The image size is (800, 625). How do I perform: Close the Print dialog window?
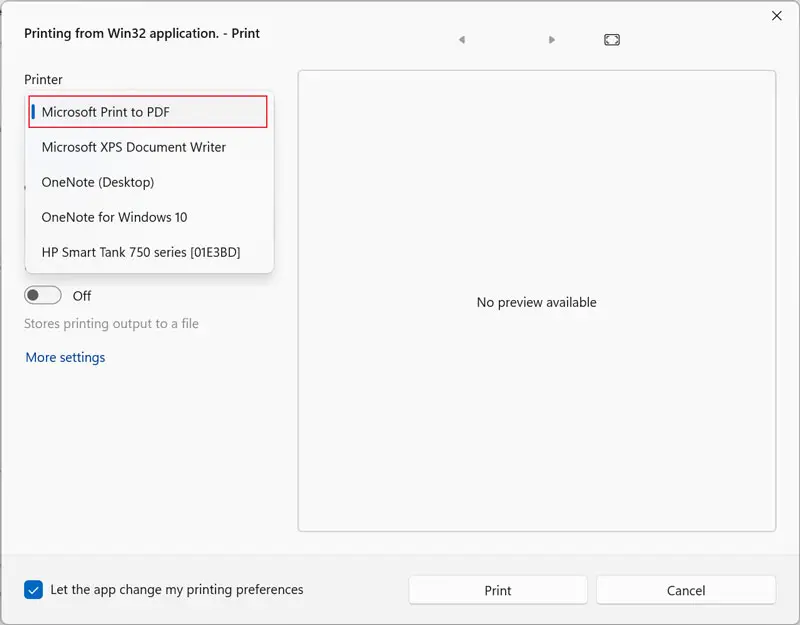pos(777,16)
